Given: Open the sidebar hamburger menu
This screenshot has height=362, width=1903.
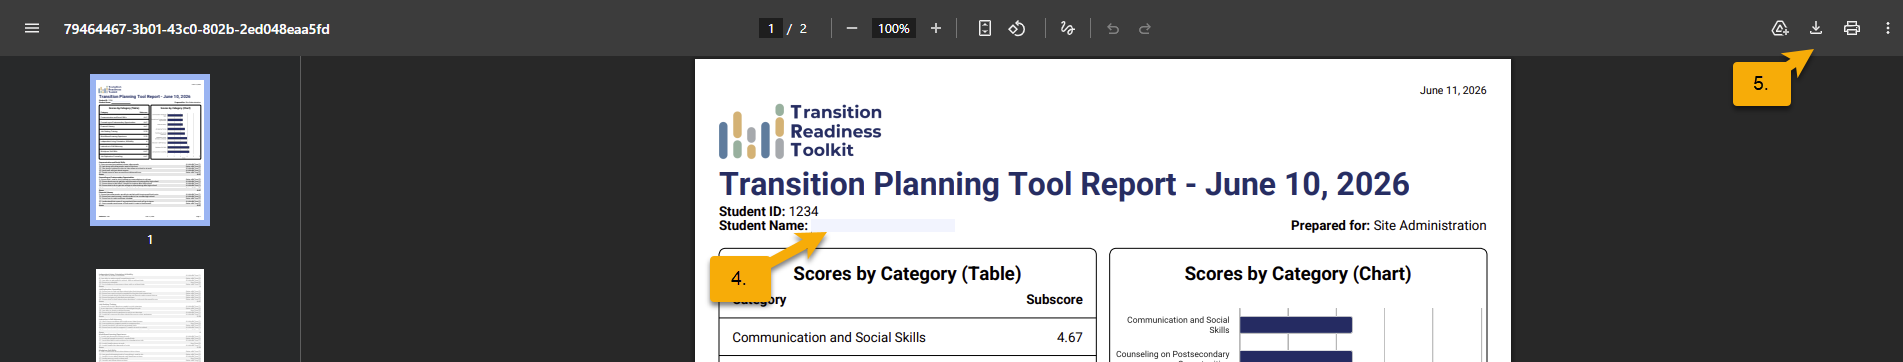Looking at the screenshot, I should (x=32, y=28).
